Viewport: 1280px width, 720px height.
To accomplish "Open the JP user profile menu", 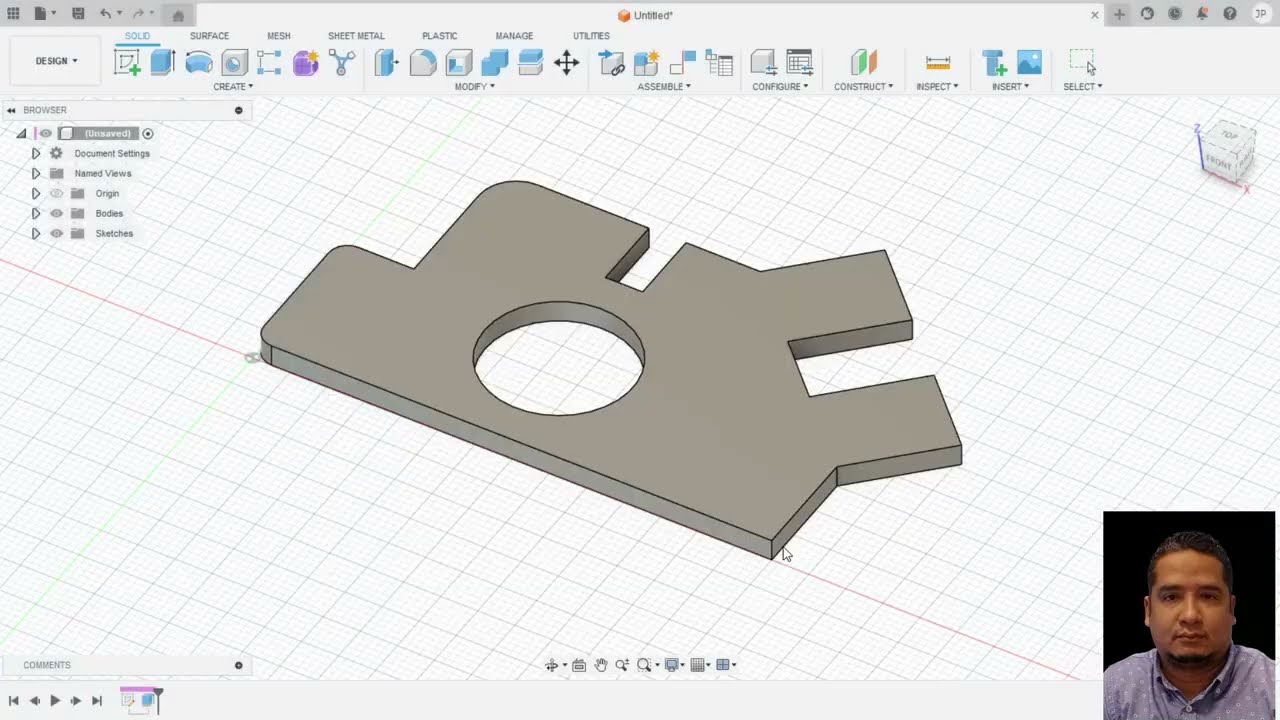I will pos(1261,14).
